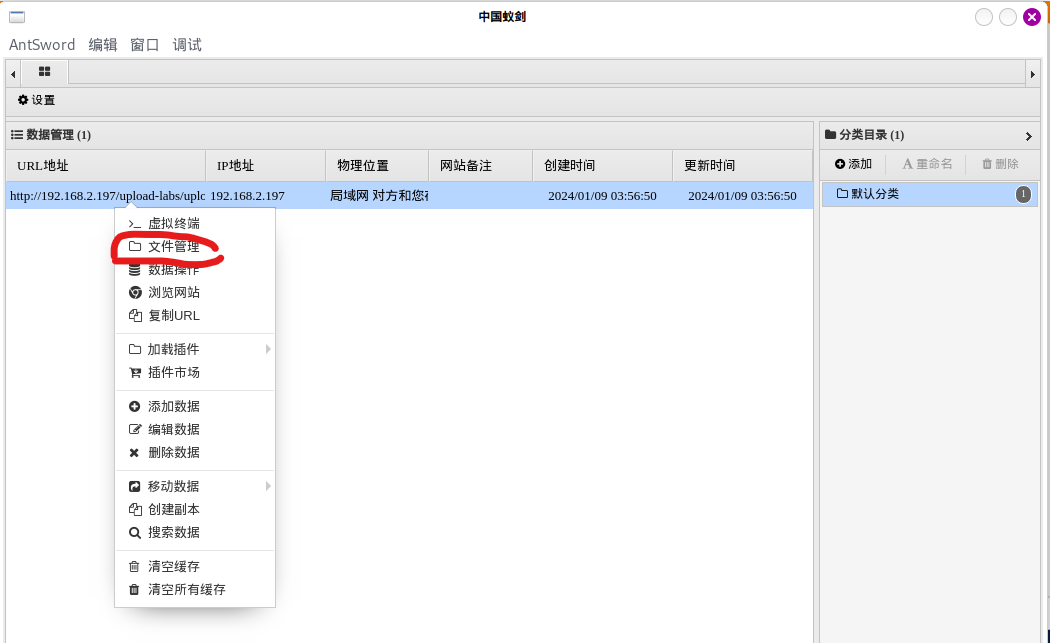Click the plus icon beside 添加数据
The image size is (1050, 643).
tap(135, 407)
